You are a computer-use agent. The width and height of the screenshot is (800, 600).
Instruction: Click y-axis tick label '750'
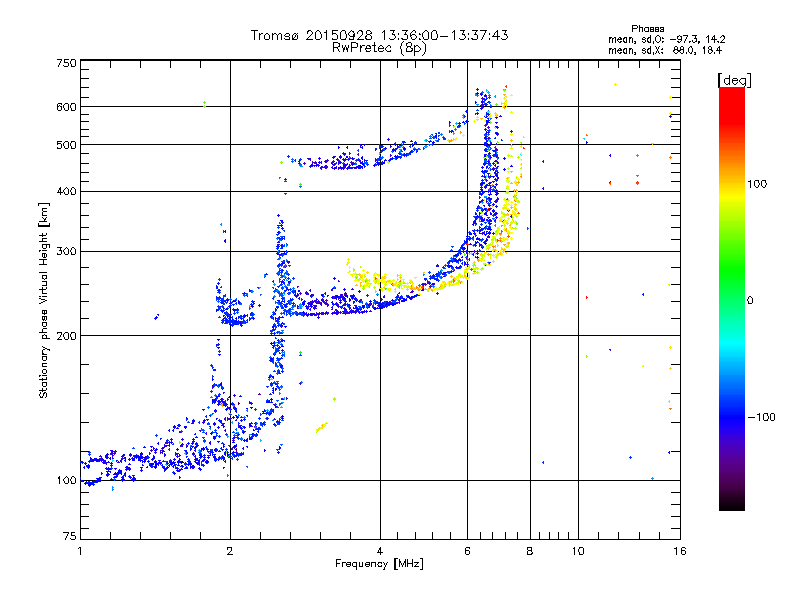pyautogui.click(x=67, y=64)
